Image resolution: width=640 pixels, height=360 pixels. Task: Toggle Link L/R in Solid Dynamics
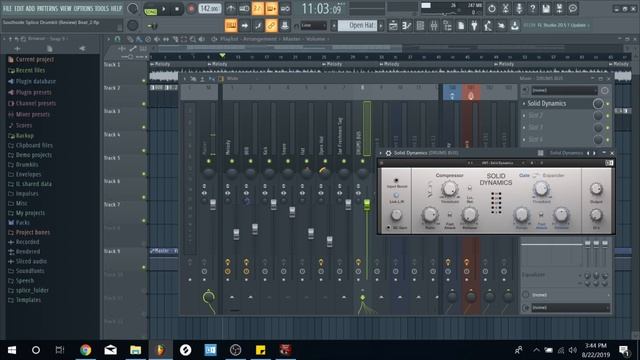[x=396, y=196]
